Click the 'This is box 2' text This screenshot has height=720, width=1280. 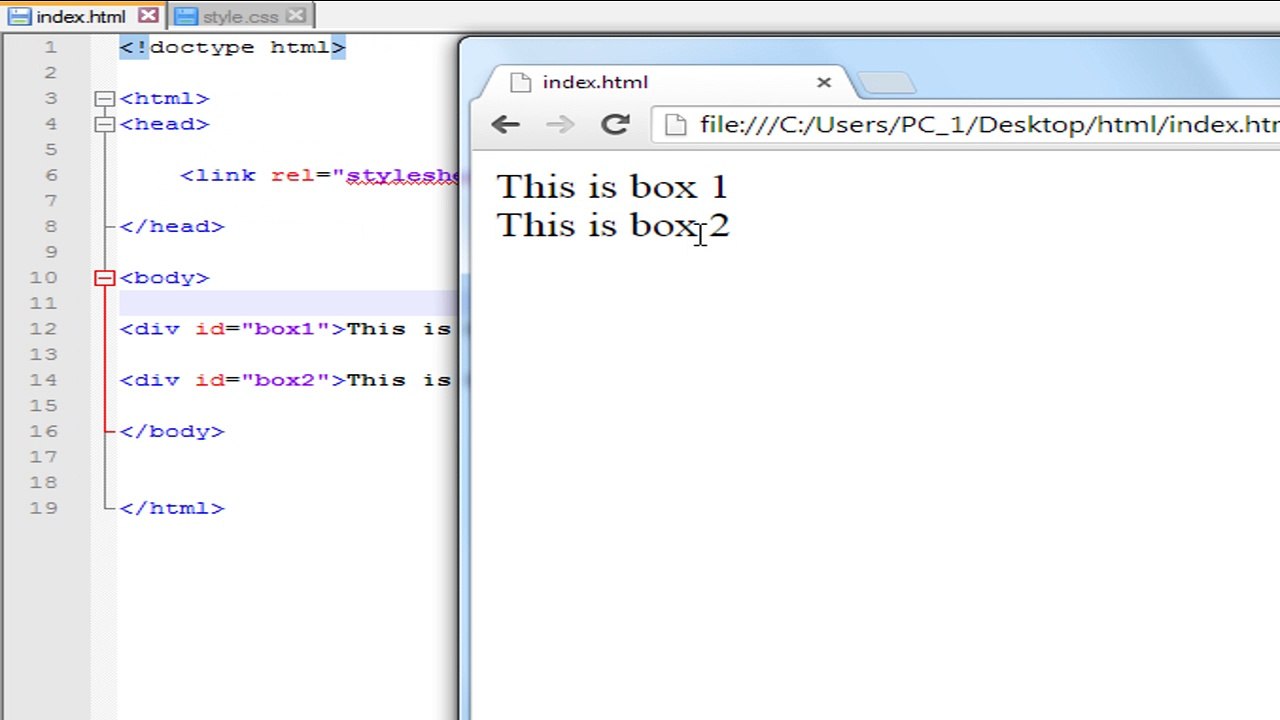(613, 225)
